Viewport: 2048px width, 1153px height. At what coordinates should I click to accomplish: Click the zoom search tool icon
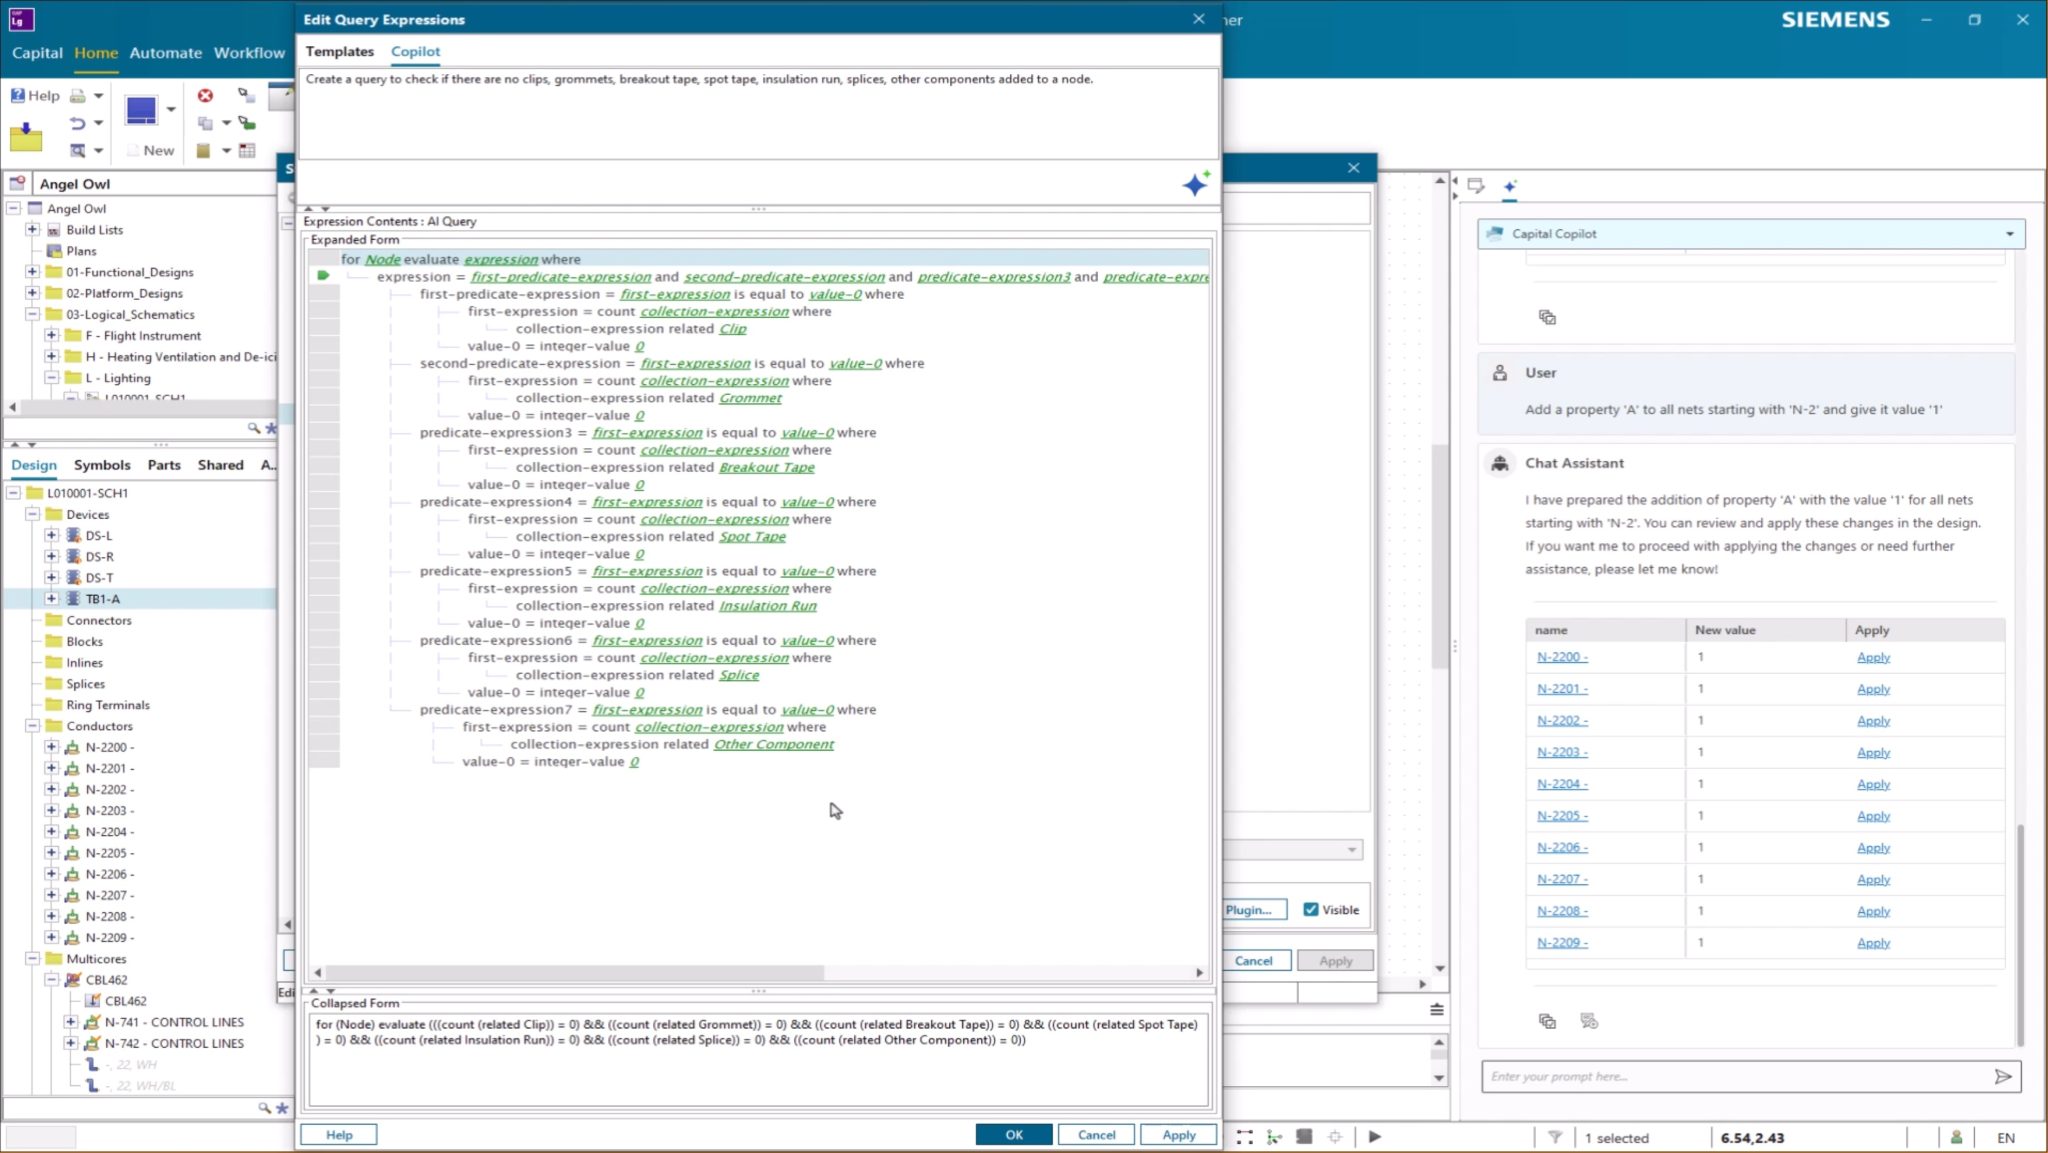tap(77, 150)
